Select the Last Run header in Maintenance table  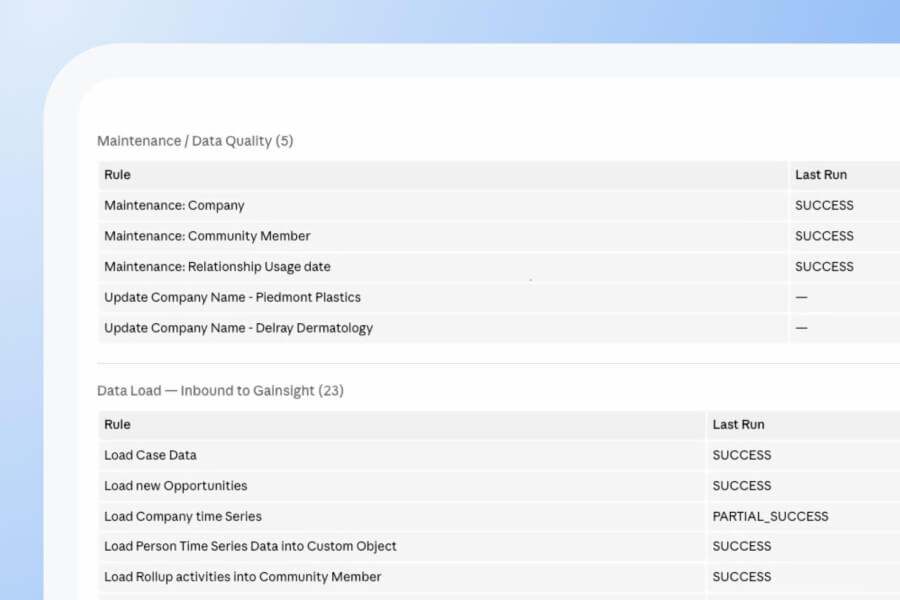(x=821, y=175)
